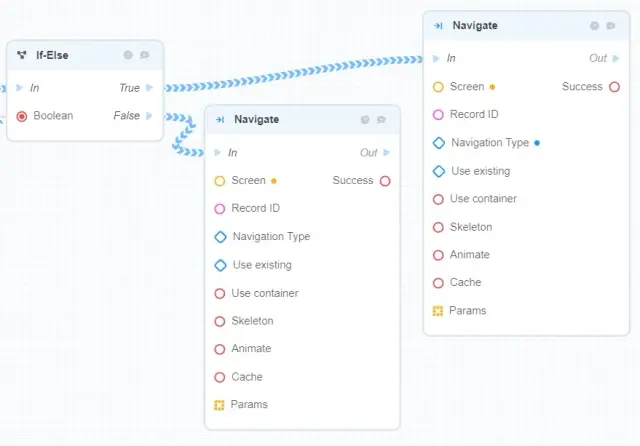Click comment icon on True-branch Navigate node

click(x=611, y=26)
